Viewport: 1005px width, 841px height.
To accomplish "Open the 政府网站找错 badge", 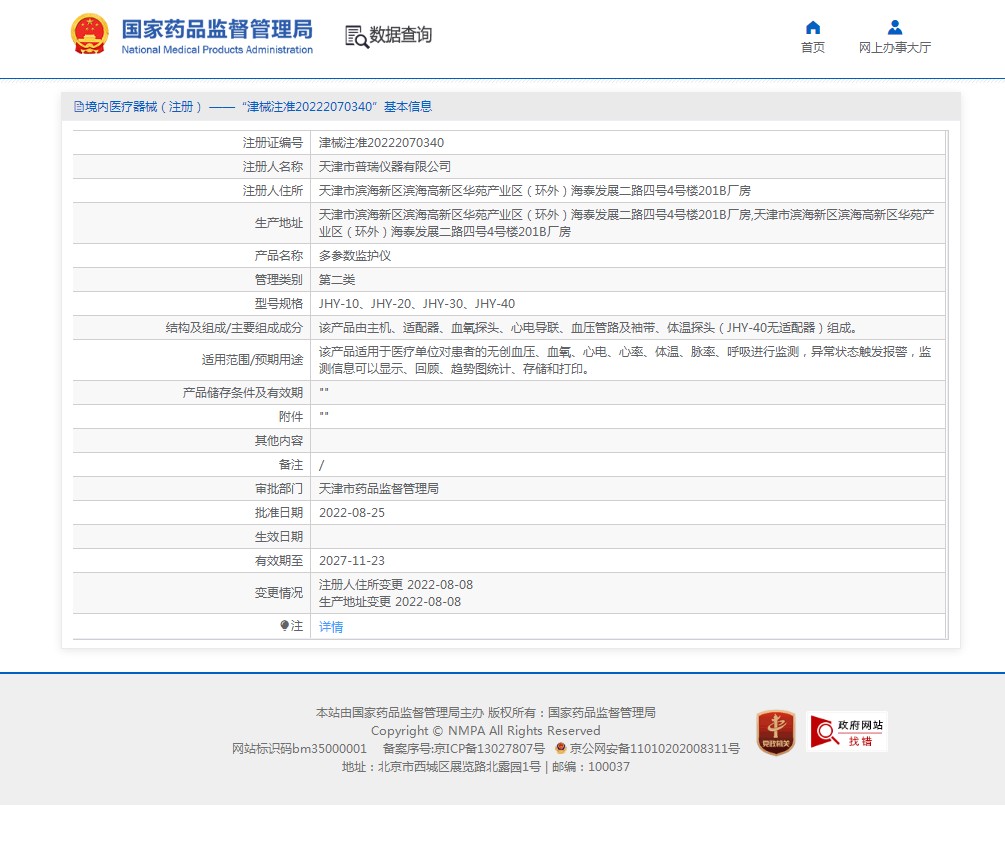I will click(847, 731).
